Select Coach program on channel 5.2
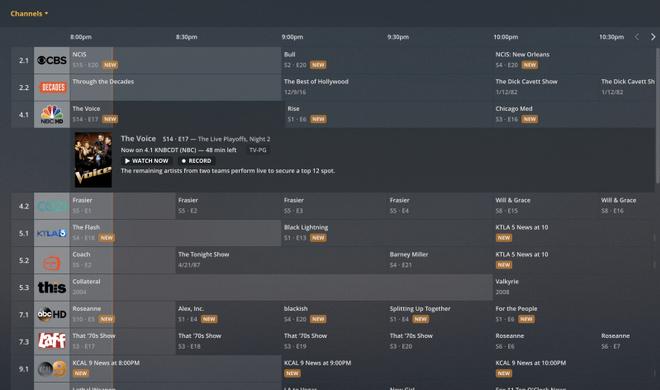This screenshot has height=390, width=660. pyautogui.click(x=122, y=260)
